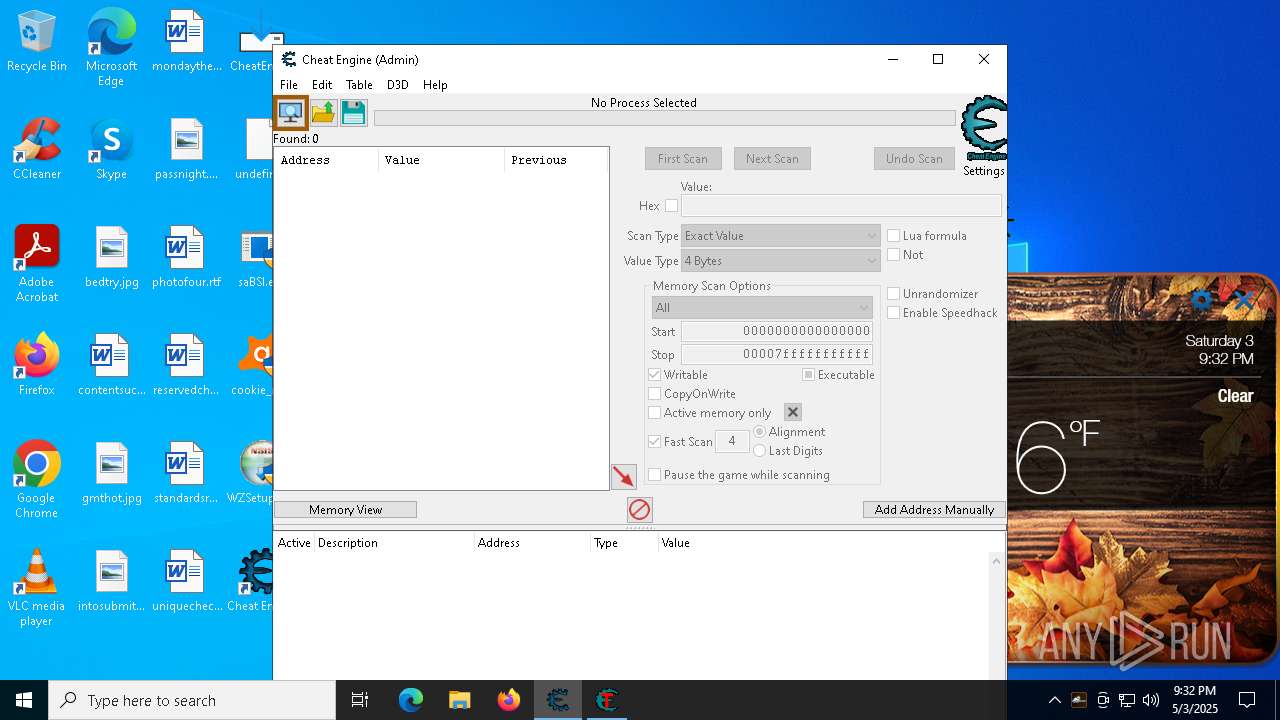Select VLC media player desktop icon
Viewport: 1280px width, 720px height.
point(37,588)
